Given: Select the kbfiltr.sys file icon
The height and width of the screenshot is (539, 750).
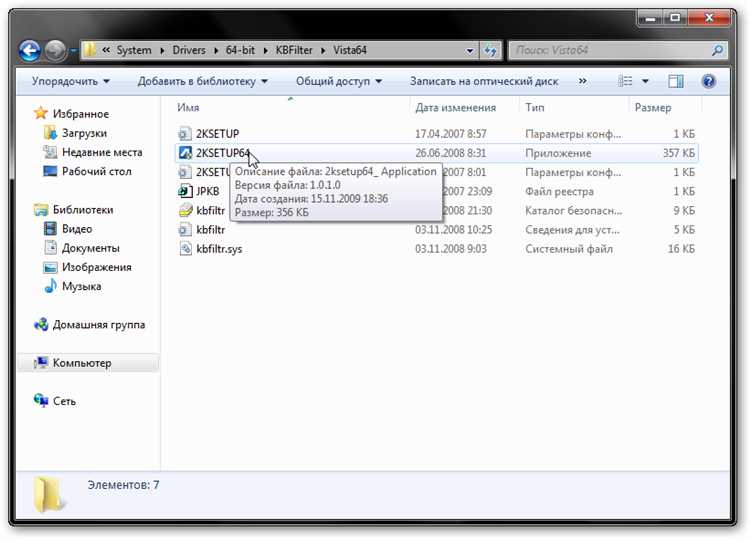Looking at the screenshot, I should tap(185, 248).
